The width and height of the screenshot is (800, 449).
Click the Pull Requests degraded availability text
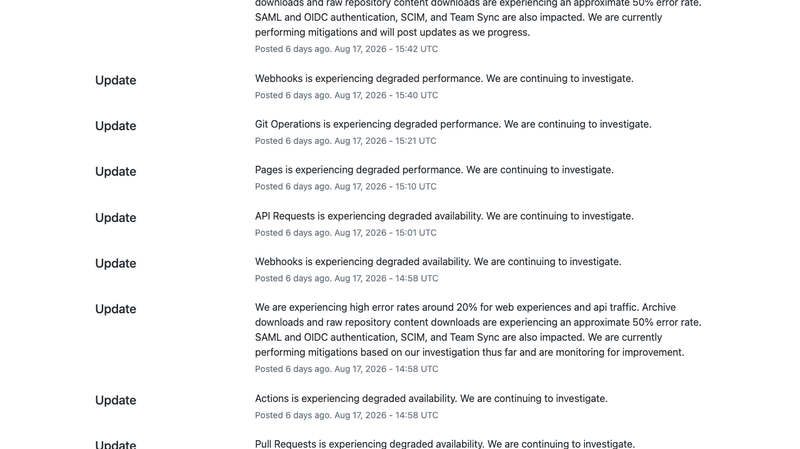(444, 443)
